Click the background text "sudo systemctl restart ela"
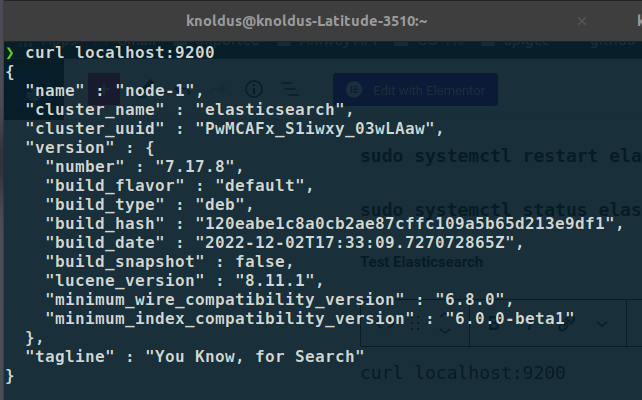 (x=501, y=156)
